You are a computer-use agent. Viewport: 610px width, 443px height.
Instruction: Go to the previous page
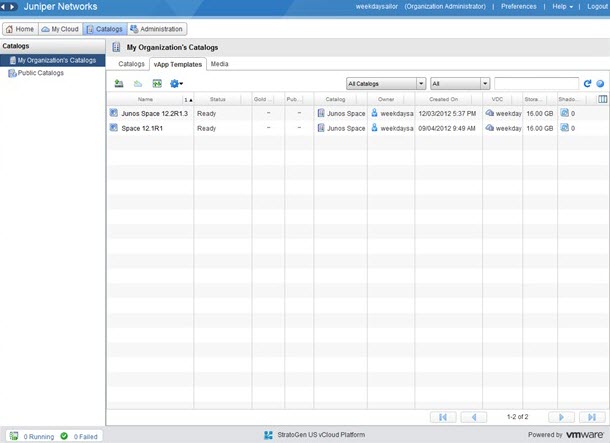coord(473,417)
